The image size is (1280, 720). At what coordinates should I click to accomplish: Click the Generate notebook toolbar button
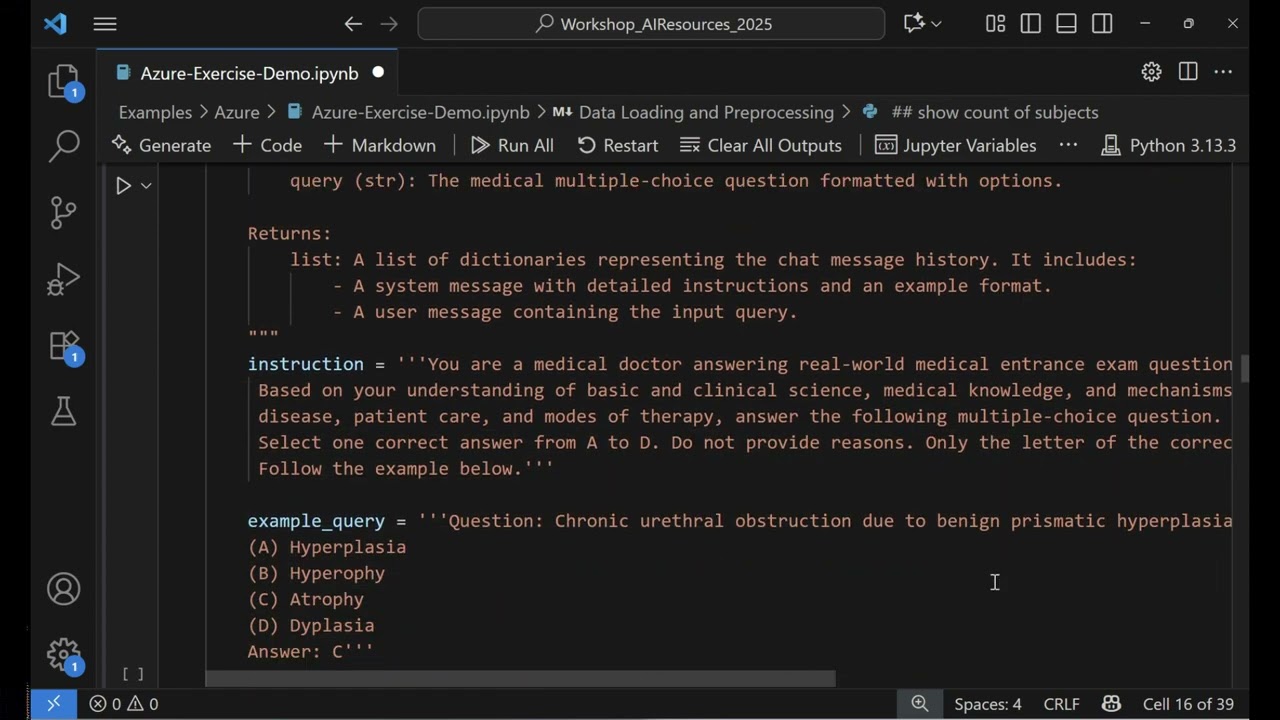point(161,145)
